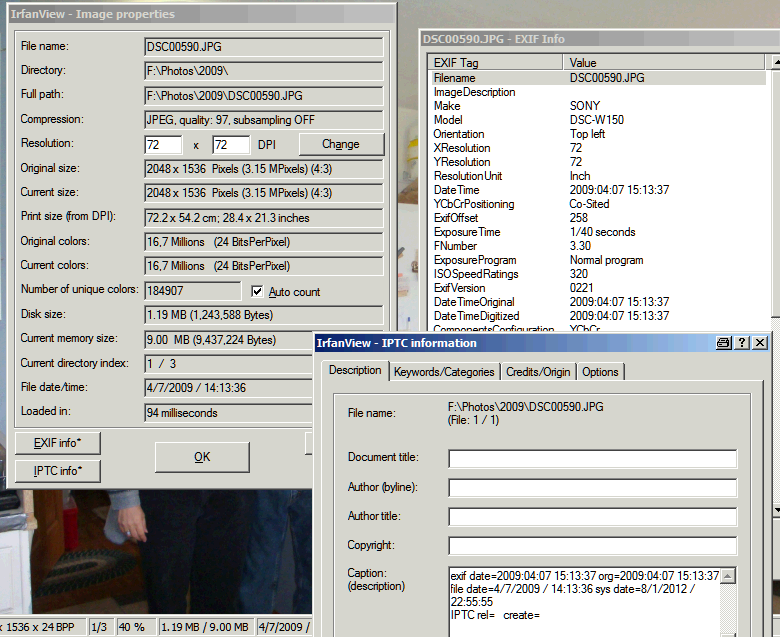Click into the Copyright field
Image resolution: width=780 pixels, height=637 pixels.
click(592, 546)
